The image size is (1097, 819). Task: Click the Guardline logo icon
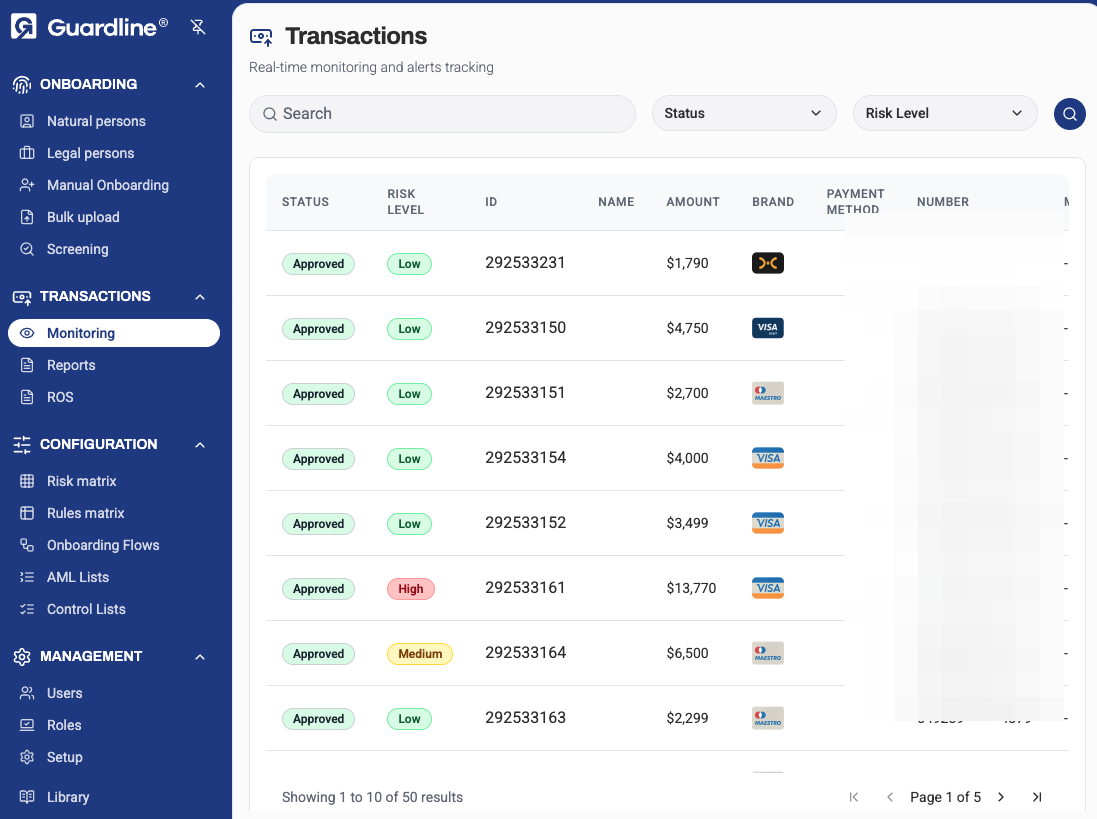pyautogui.click(x=22, y=26)
